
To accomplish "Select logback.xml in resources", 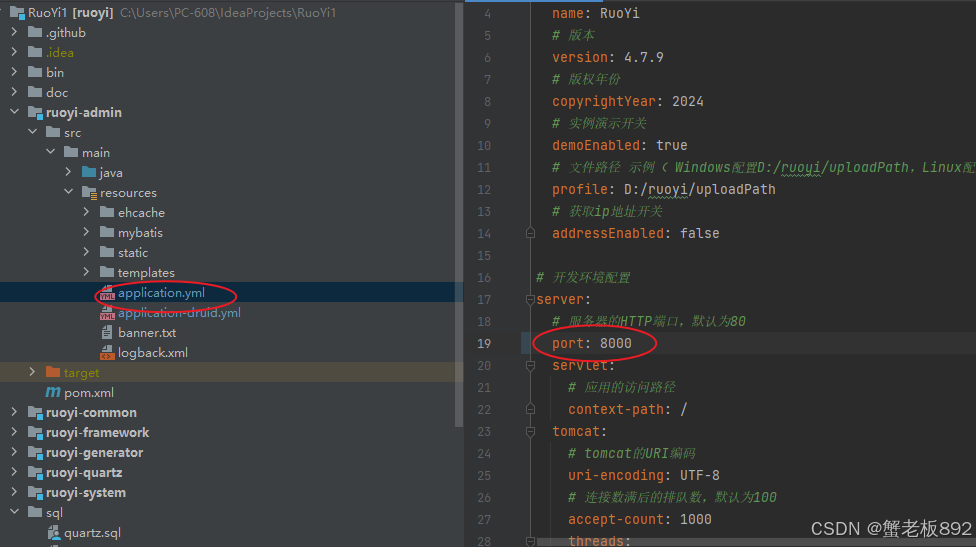I will 152,353.
